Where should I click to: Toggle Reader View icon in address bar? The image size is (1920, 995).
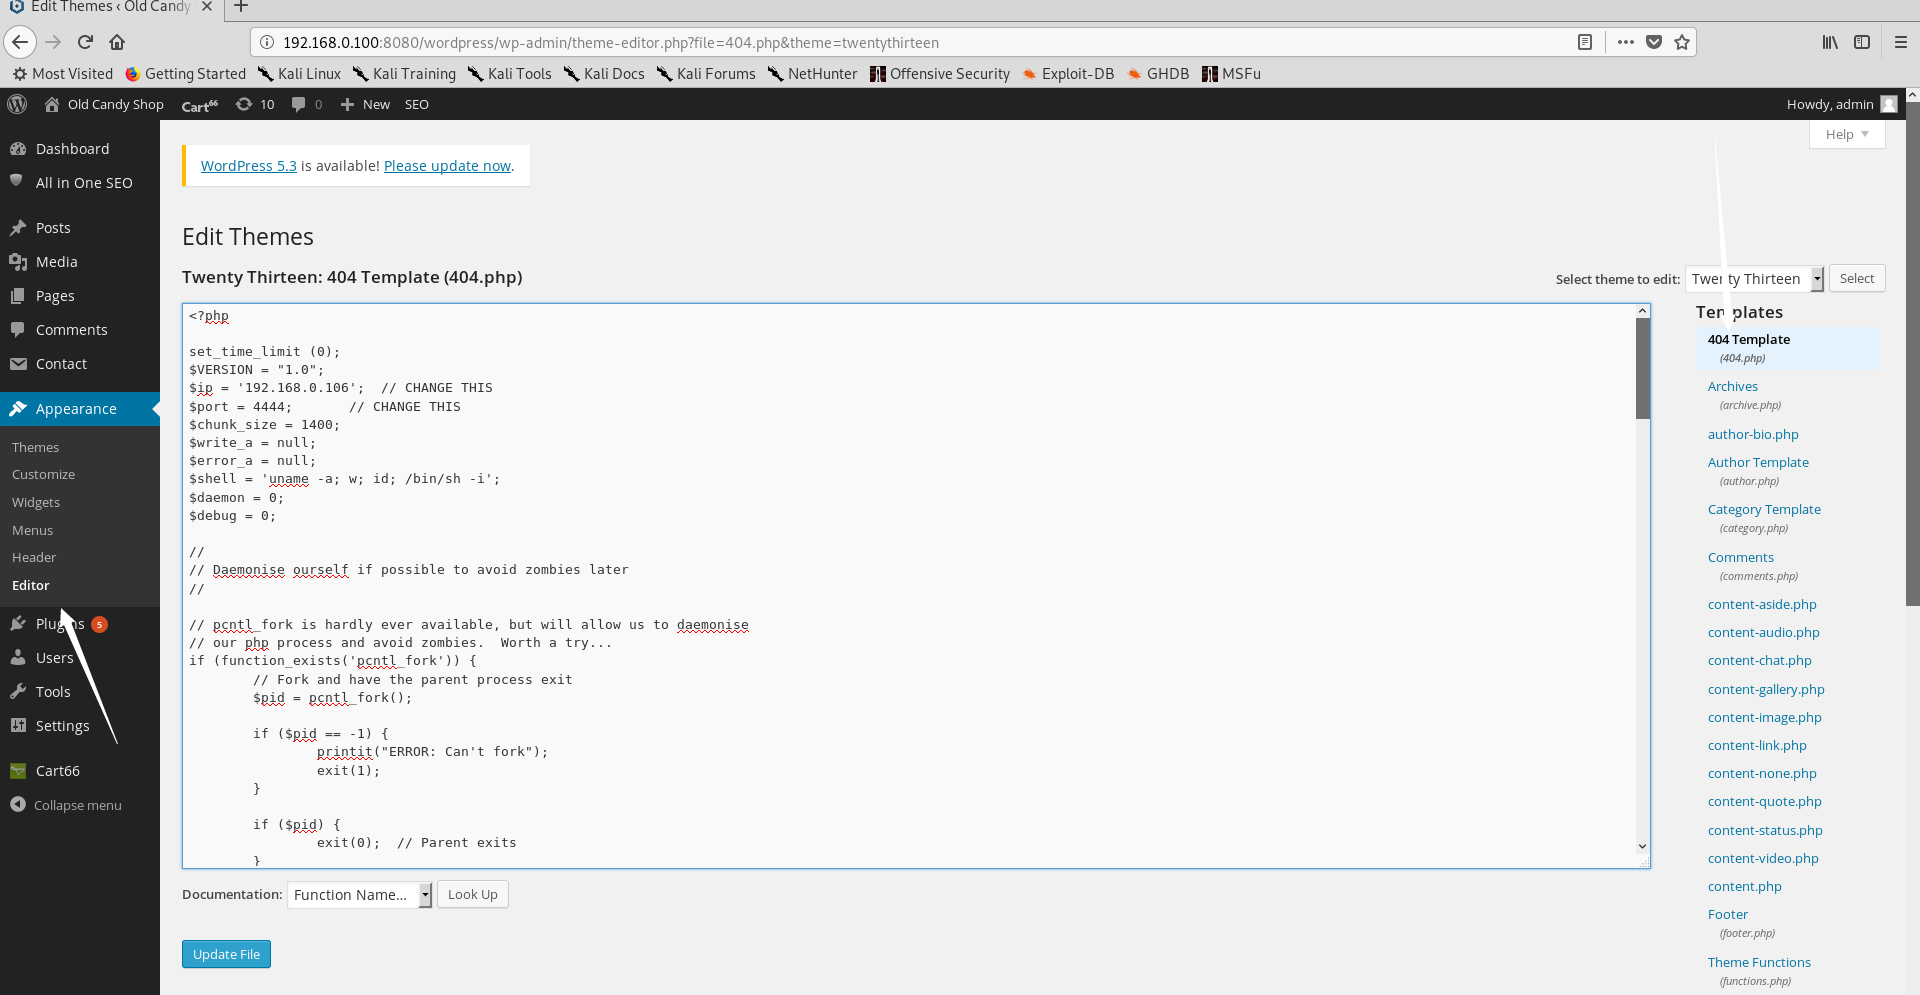(1585, 42)
